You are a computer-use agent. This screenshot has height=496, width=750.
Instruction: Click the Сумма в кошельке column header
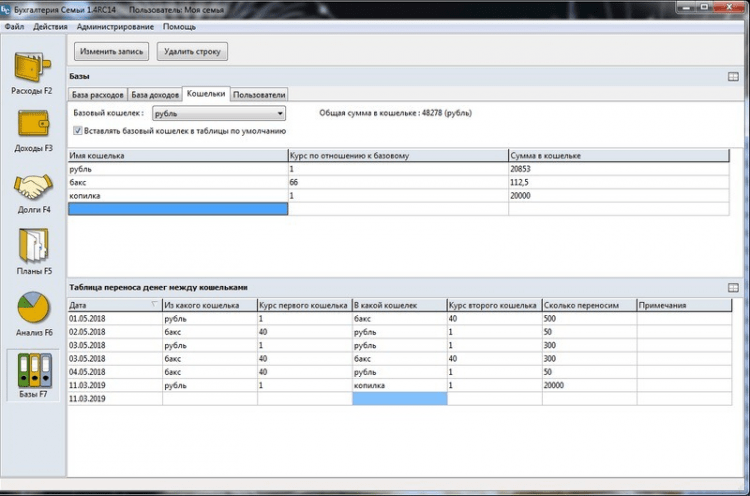point(619,155)
